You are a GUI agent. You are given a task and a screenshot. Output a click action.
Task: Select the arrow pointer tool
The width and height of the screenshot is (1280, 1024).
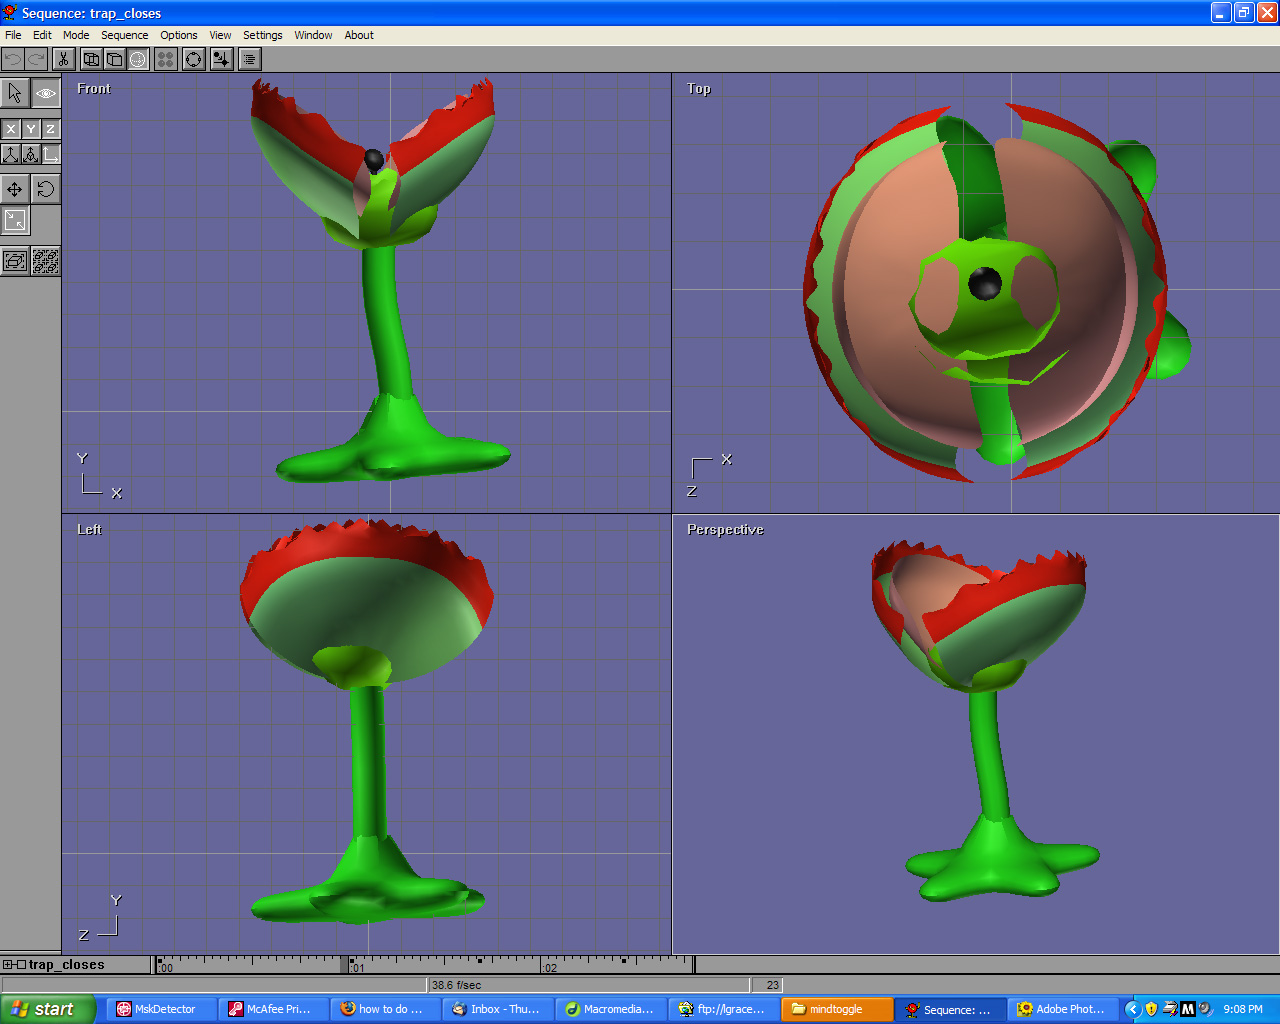point(15,93)
